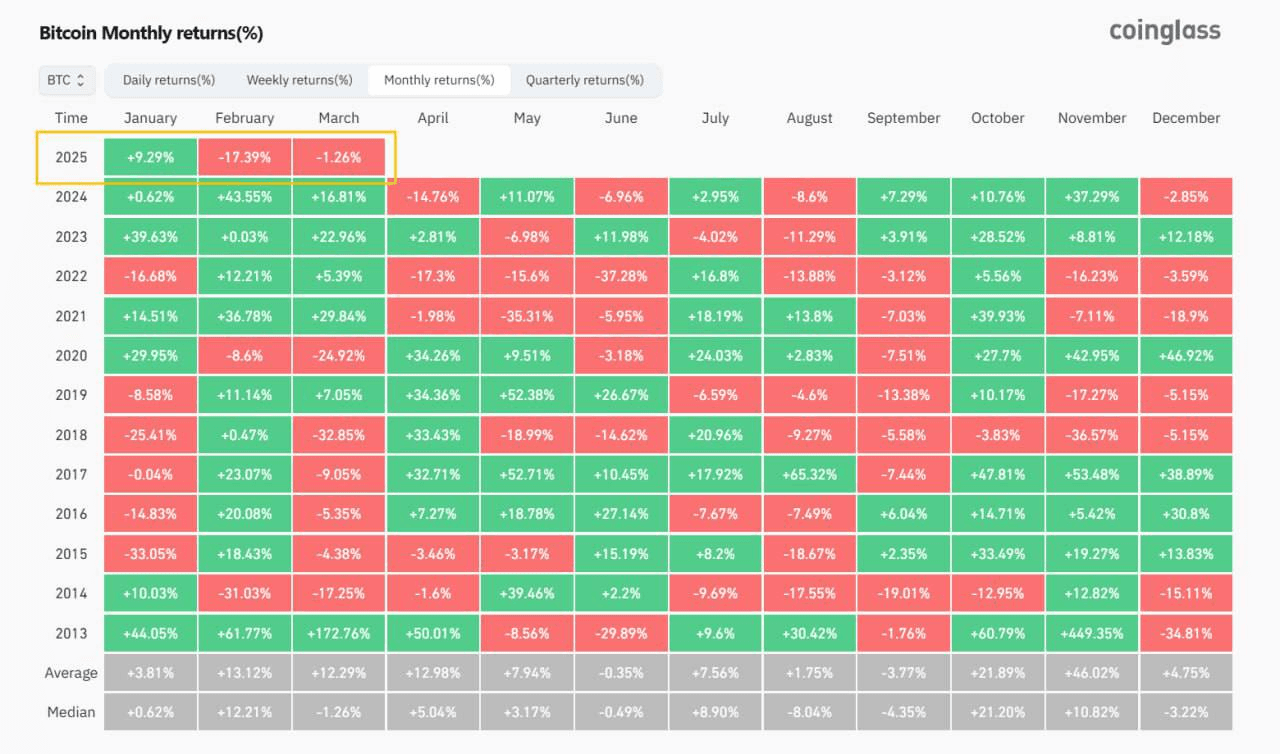This screenshot has height=754, width=1280.
Task: Click the September column header
Action: [x=903, y=118]
